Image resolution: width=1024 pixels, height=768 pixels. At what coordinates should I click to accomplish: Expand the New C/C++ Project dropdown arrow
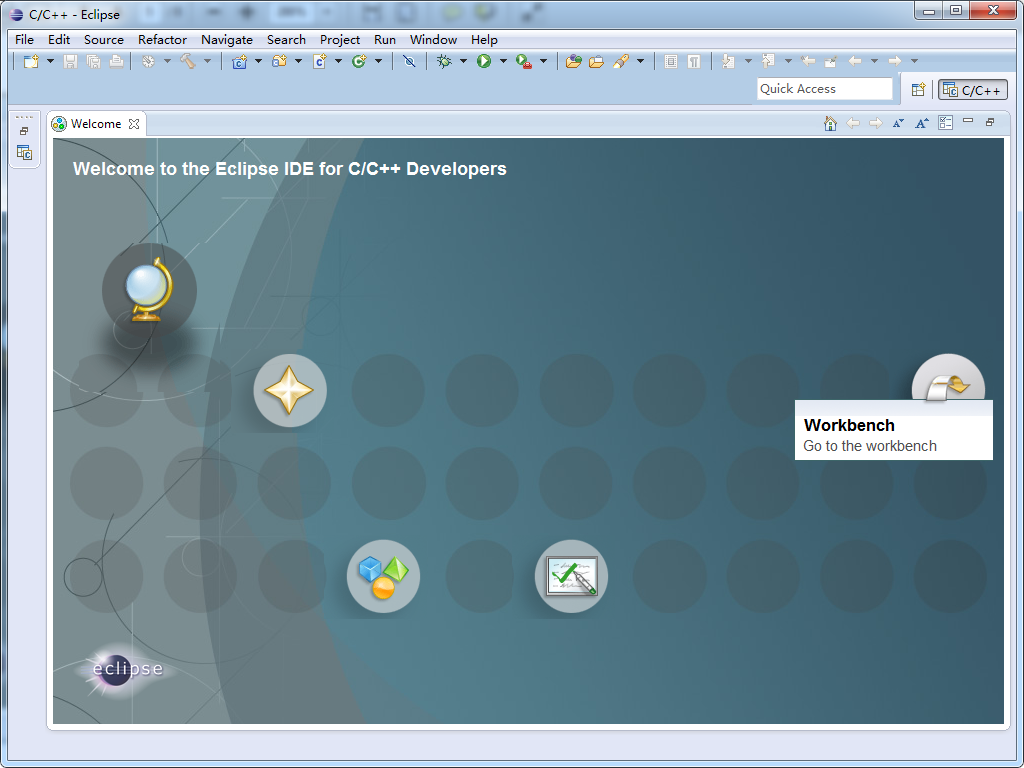coord(258,61)
